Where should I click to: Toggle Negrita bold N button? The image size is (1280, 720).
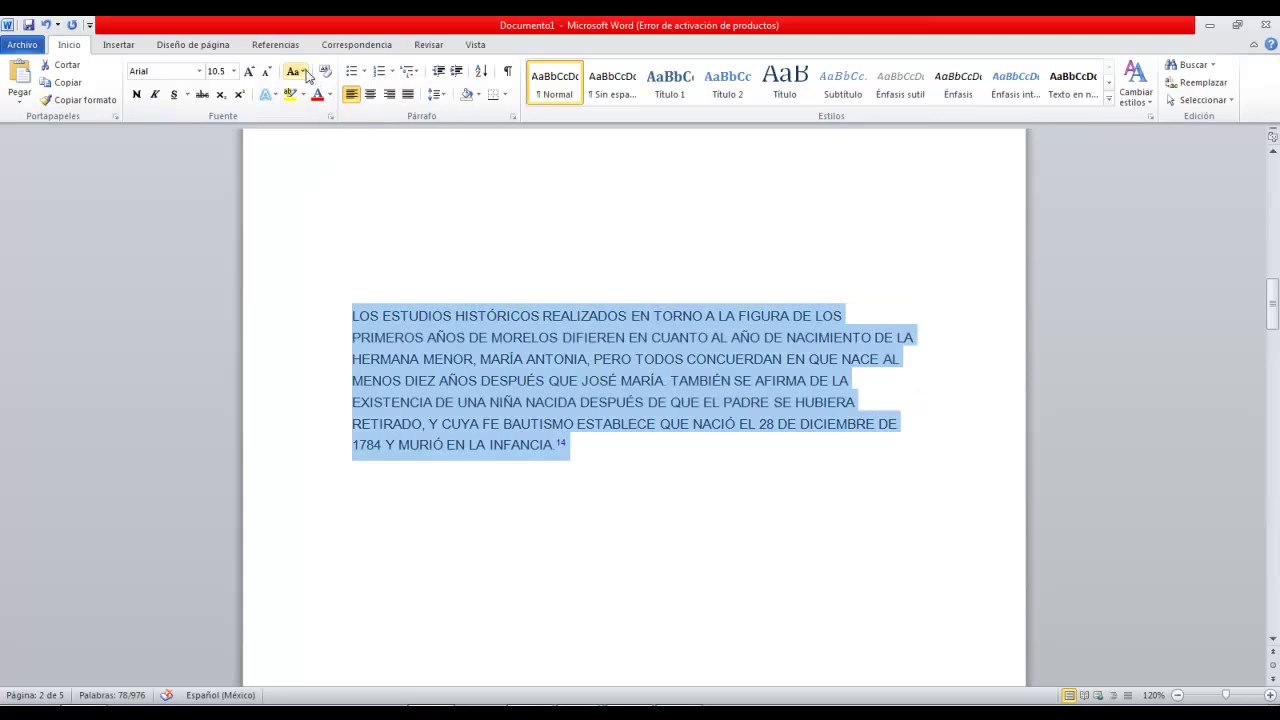137,95
